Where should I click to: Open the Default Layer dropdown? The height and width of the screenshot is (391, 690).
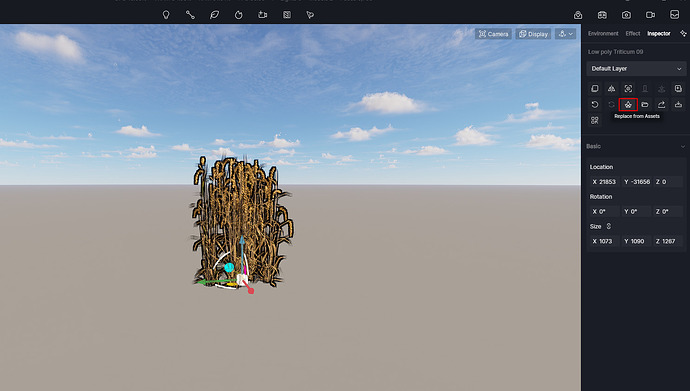click(636, 69)
